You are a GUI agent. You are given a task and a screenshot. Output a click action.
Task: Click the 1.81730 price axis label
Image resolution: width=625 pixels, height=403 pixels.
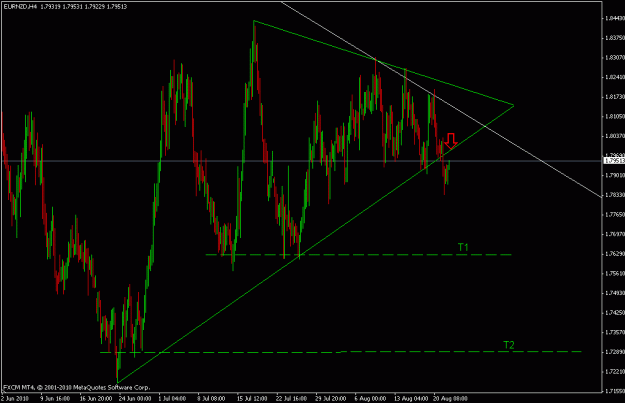(x=614, y=97)
